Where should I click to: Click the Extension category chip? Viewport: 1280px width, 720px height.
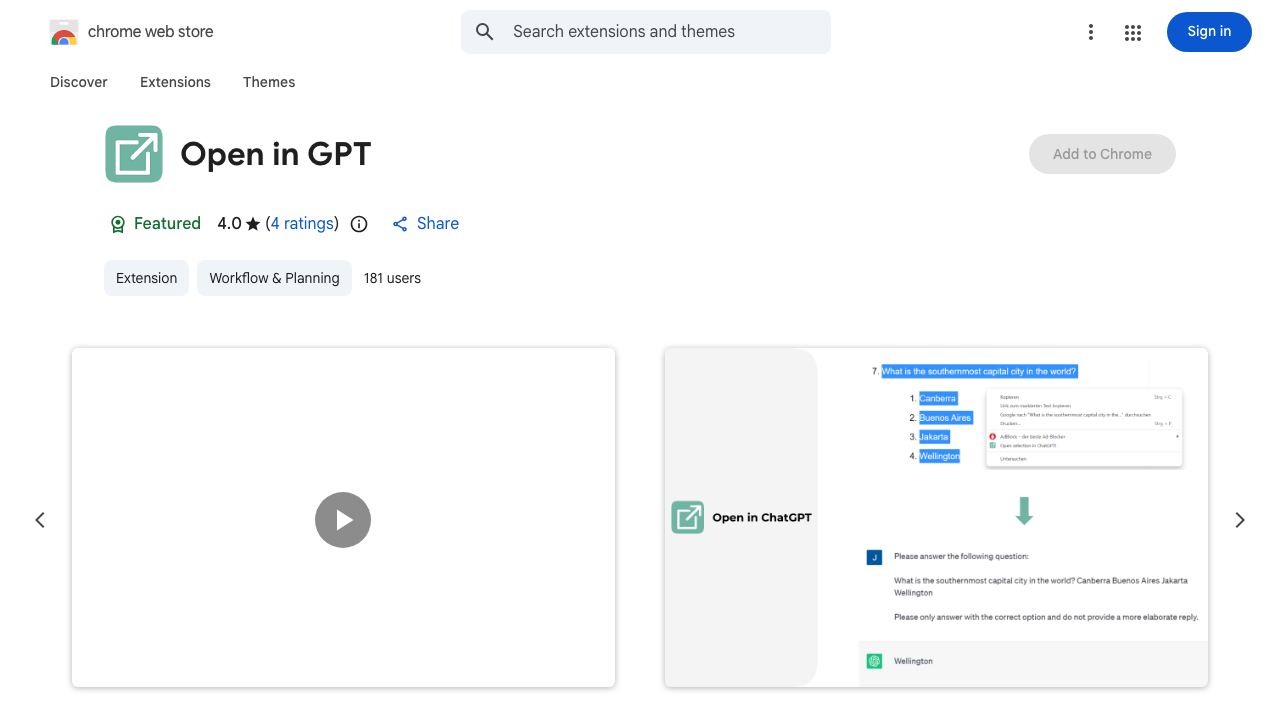(x=146, y=278)
